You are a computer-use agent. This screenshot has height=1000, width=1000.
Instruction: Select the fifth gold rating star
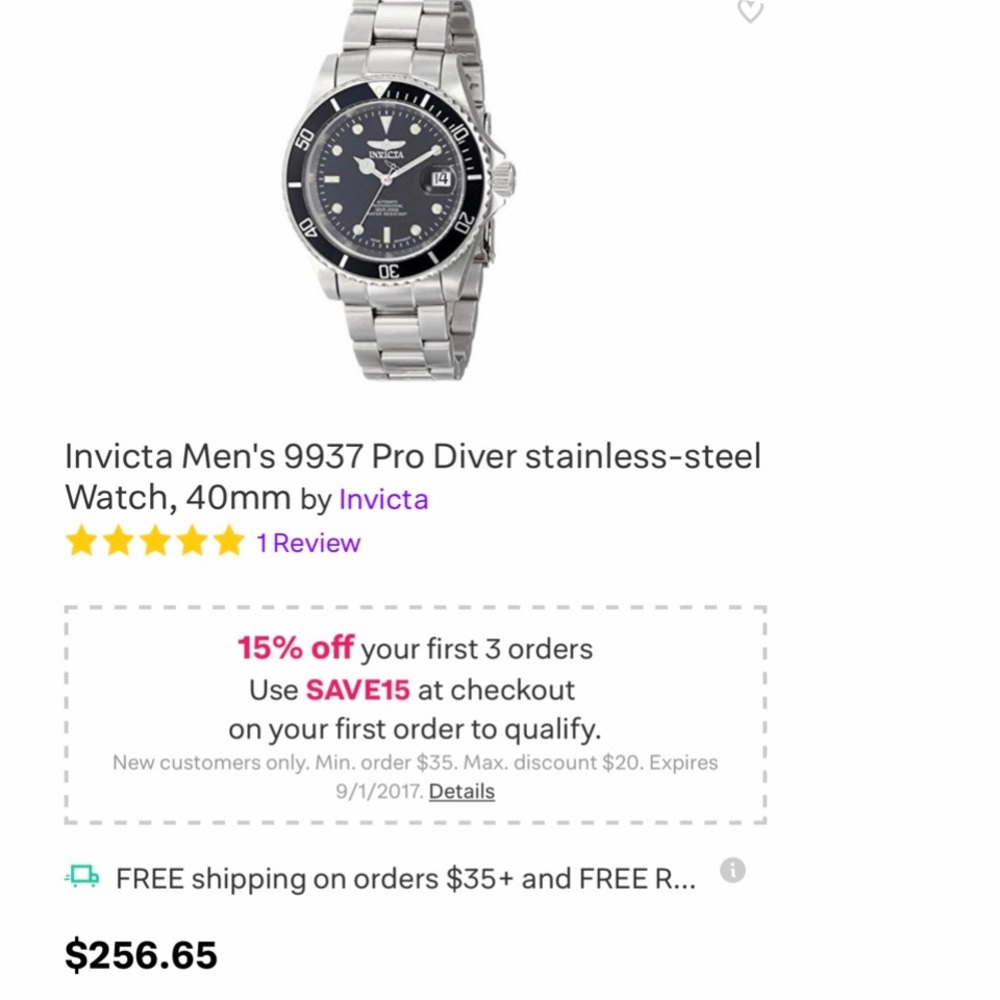[228, 541]
